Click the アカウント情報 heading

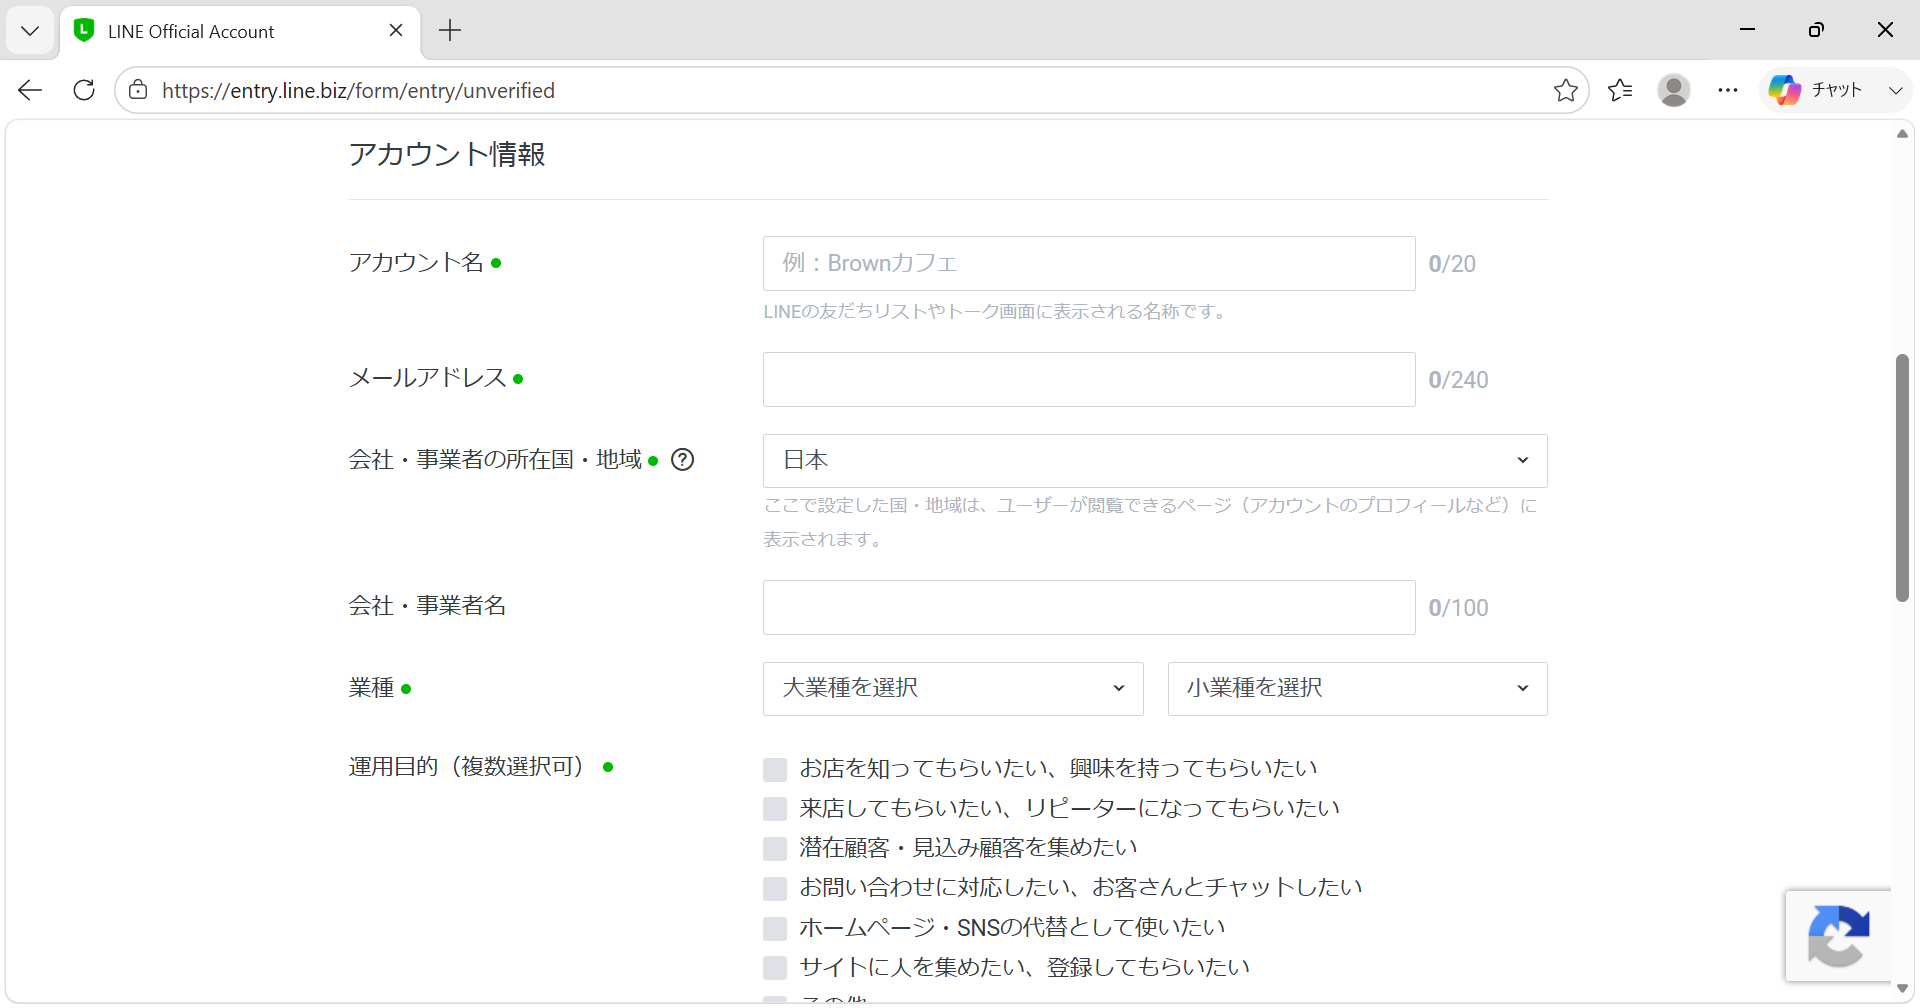(447, 154)
